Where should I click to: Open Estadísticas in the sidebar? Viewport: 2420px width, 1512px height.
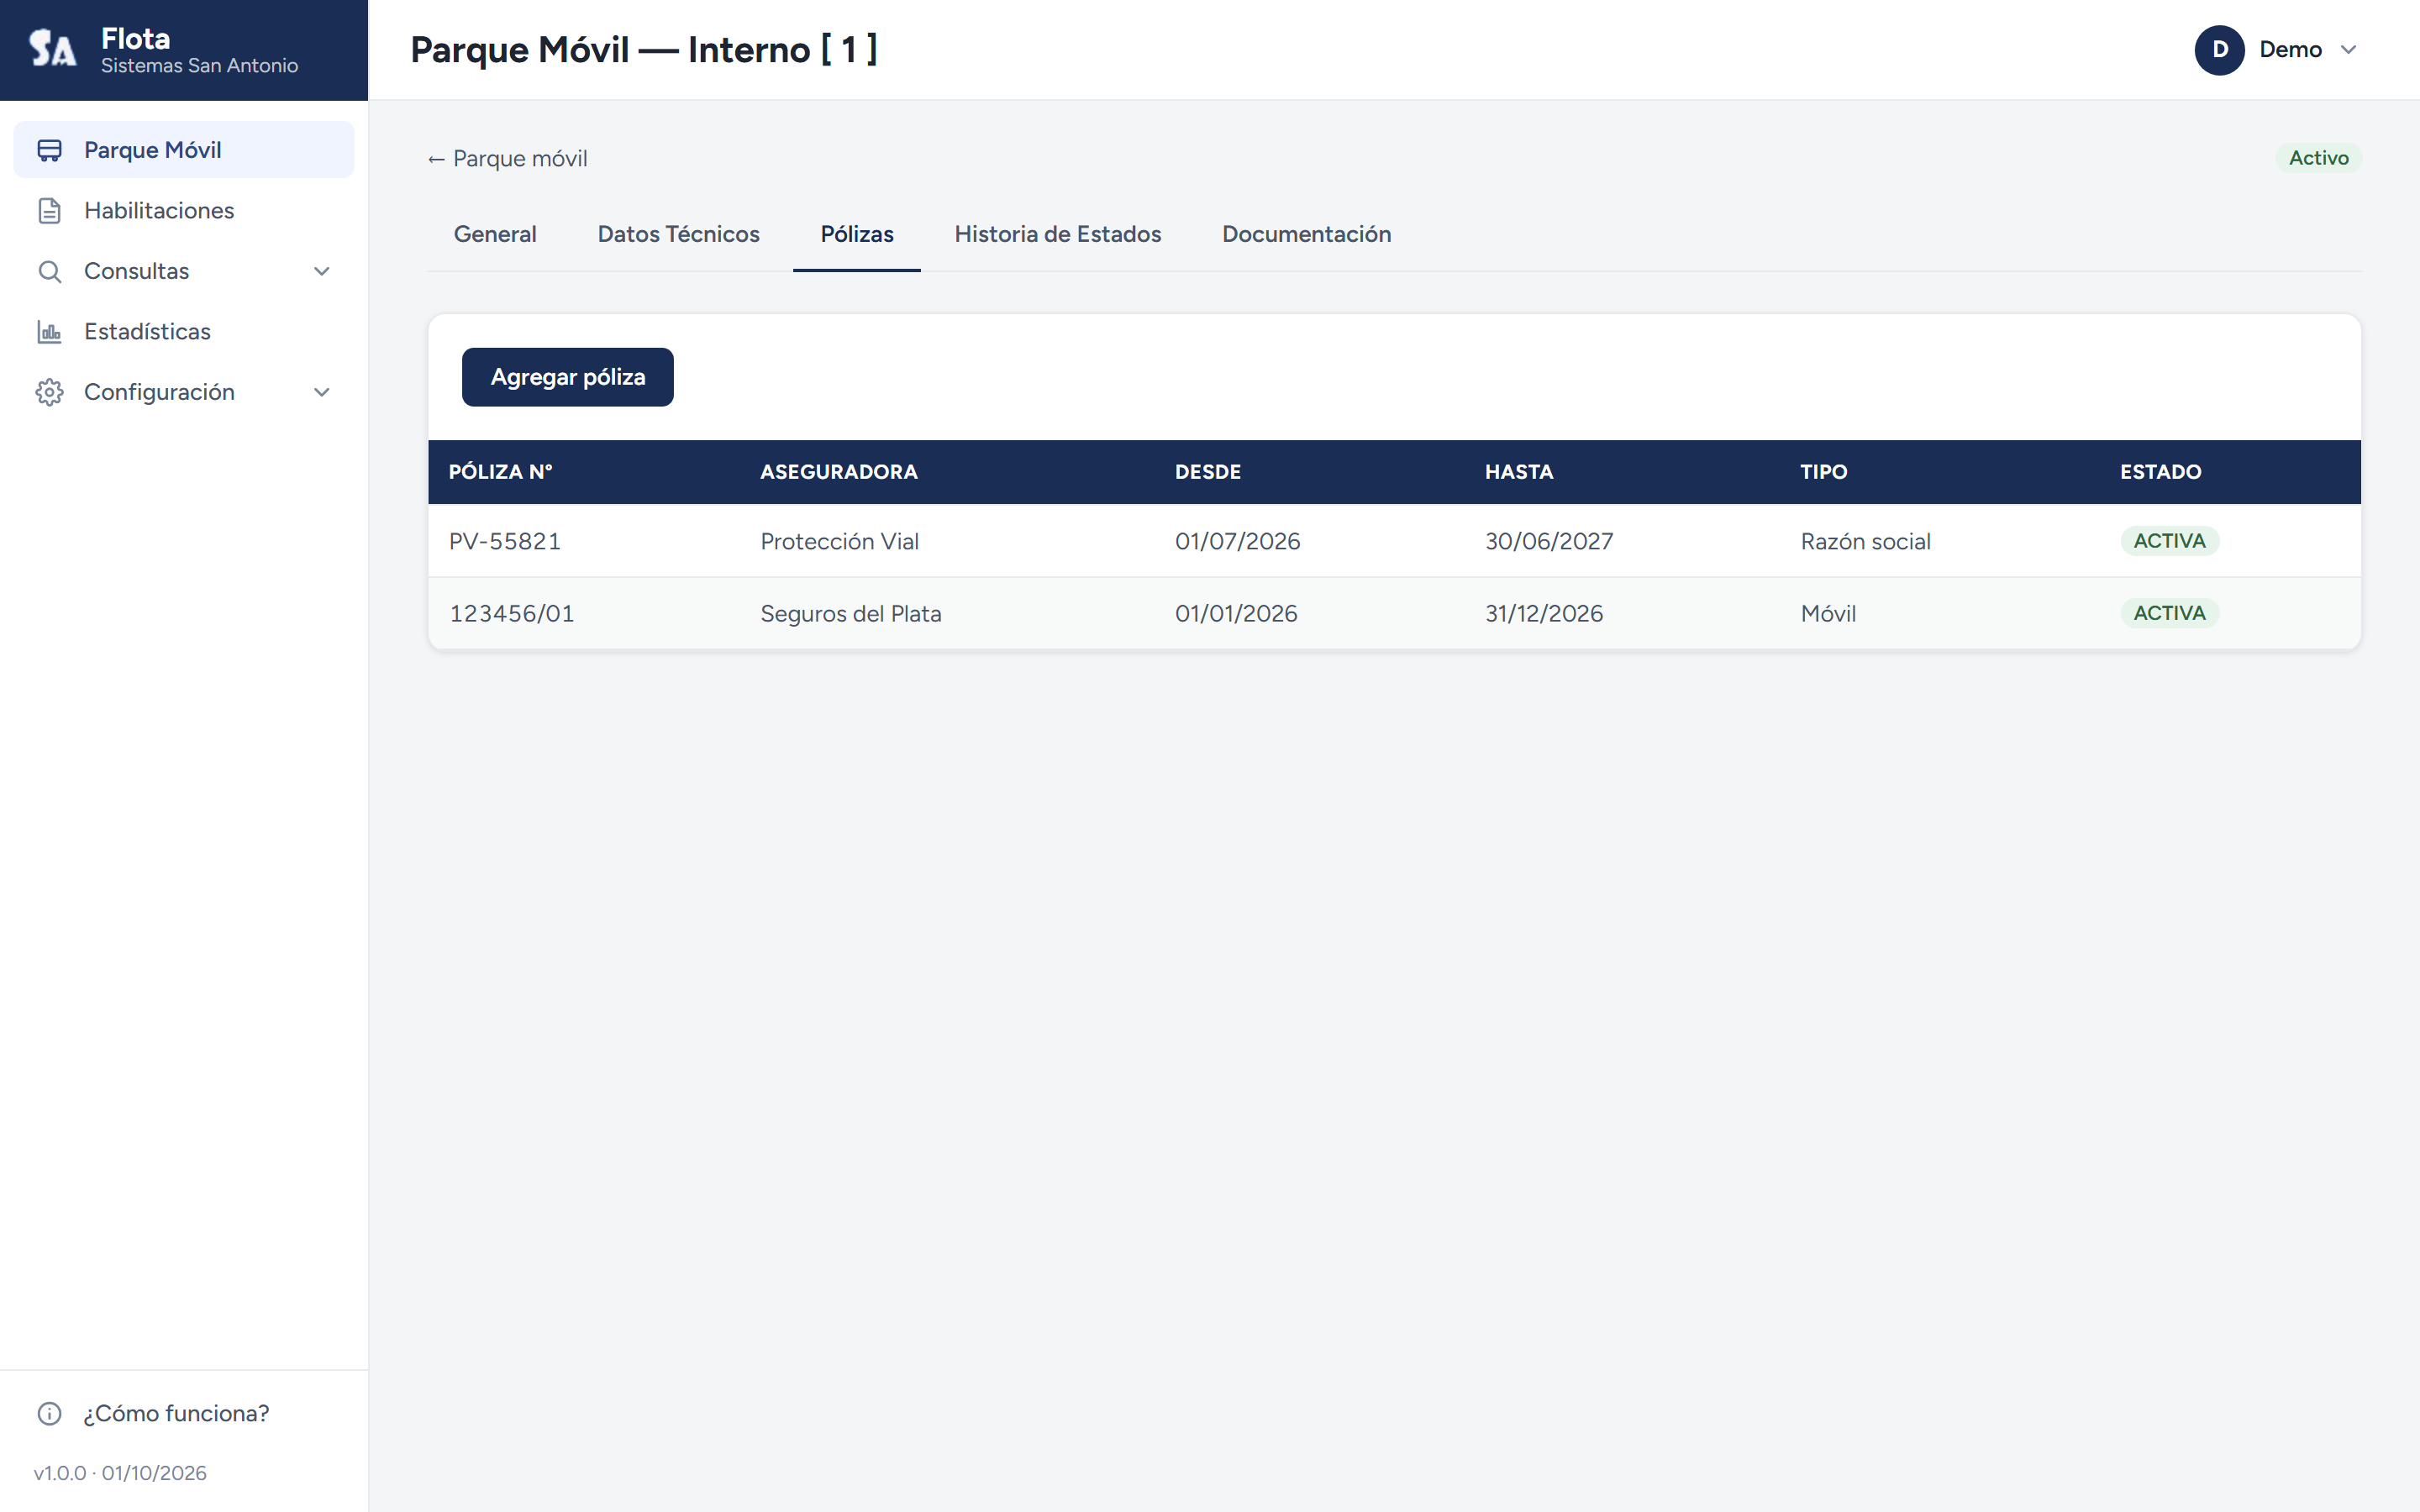184,332
